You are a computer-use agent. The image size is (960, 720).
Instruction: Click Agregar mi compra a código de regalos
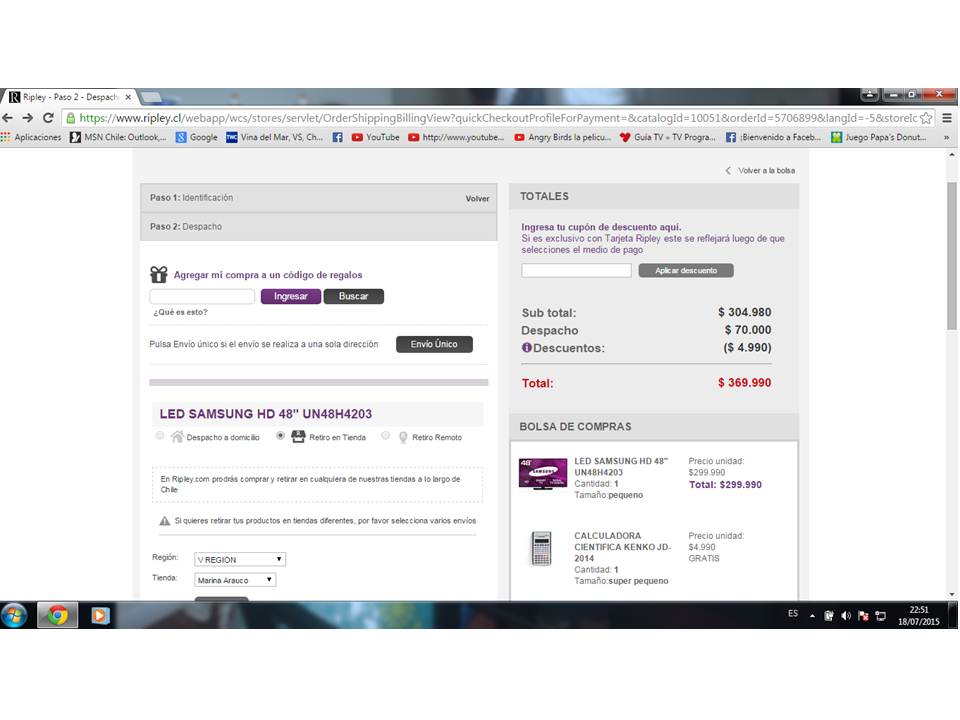pos(268,275)
